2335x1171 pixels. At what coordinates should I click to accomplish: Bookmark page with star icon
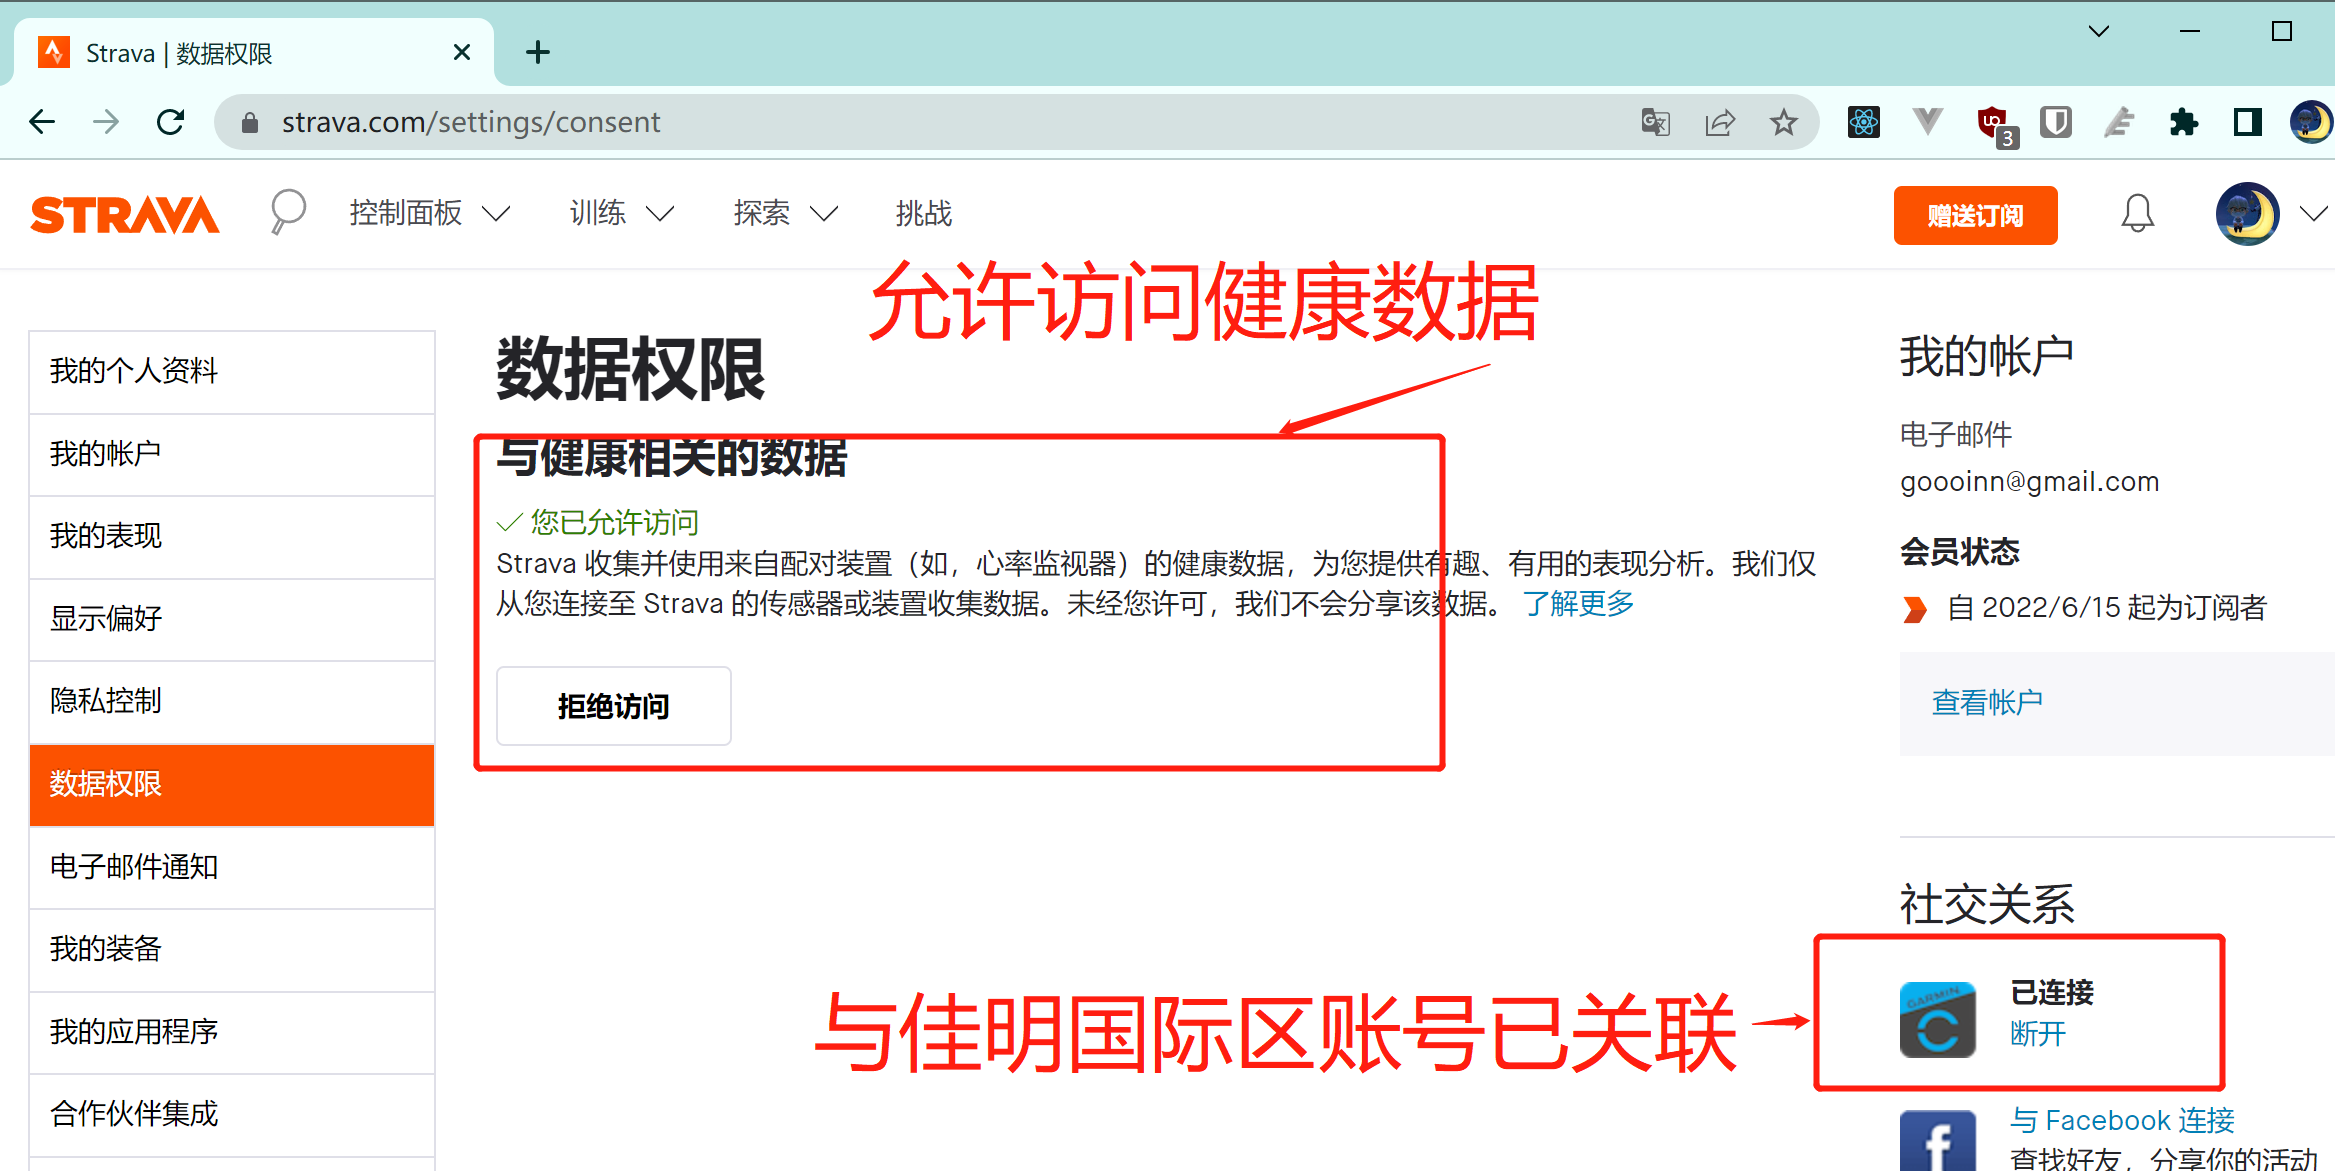coord(1783,123)
